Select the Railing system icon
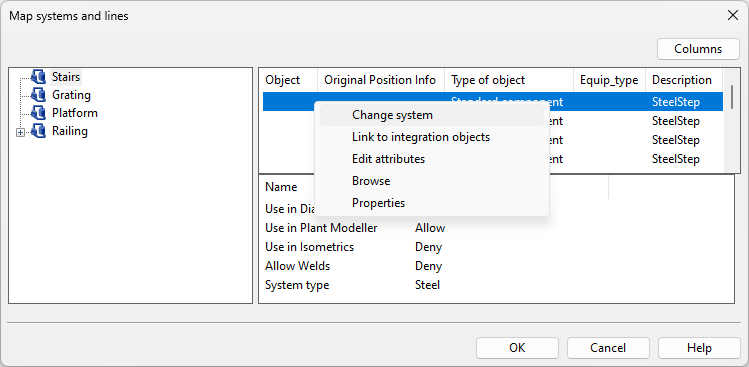 tap(38, 131)
